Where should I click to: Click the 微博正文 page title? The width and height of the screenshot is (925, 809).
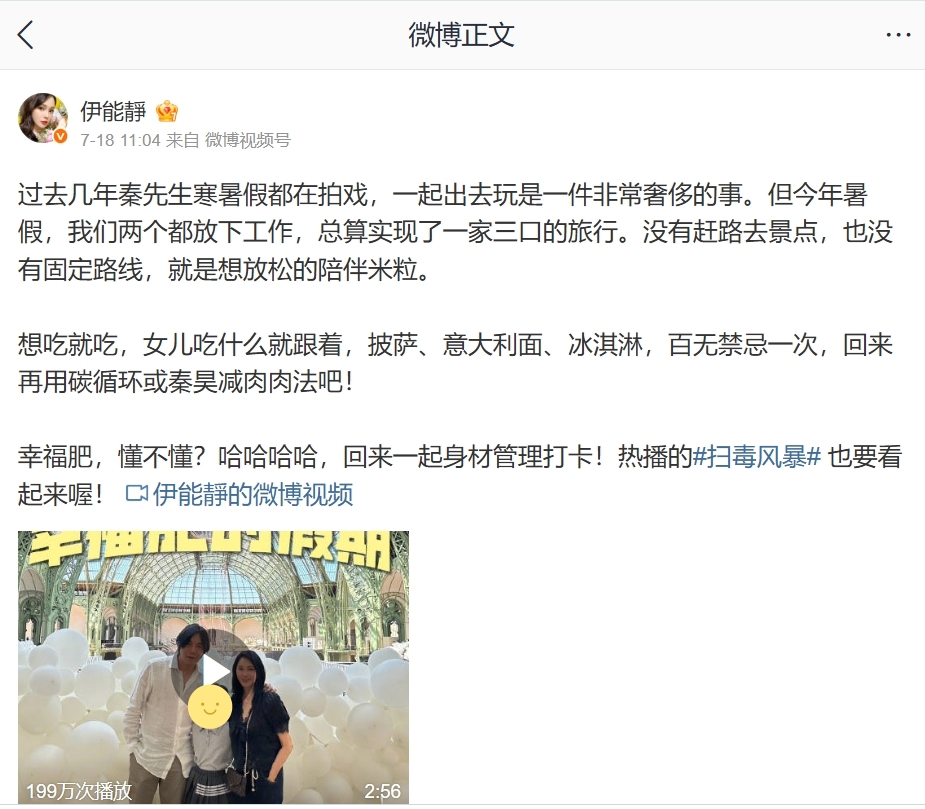click(461, 35)
